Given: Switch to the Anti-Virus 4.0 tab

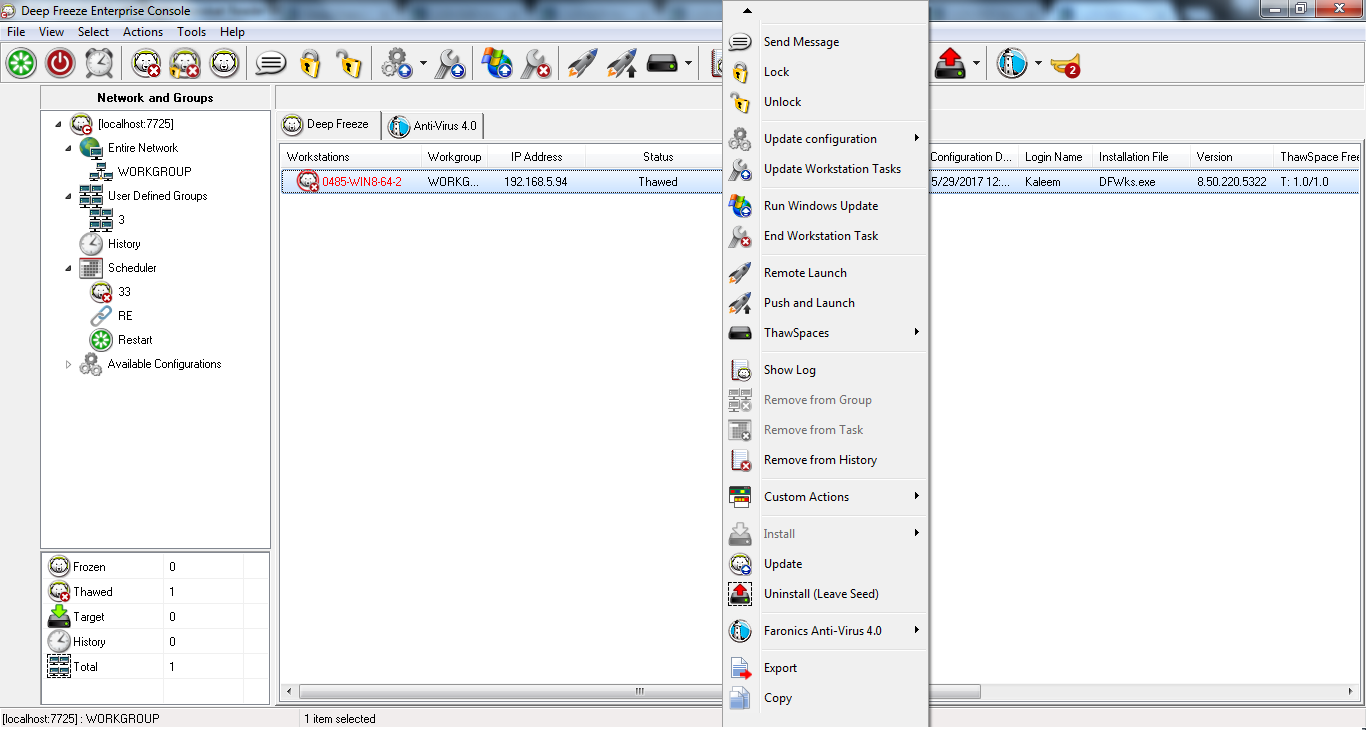Looking at the screenshot, I should tap(435, 126).
